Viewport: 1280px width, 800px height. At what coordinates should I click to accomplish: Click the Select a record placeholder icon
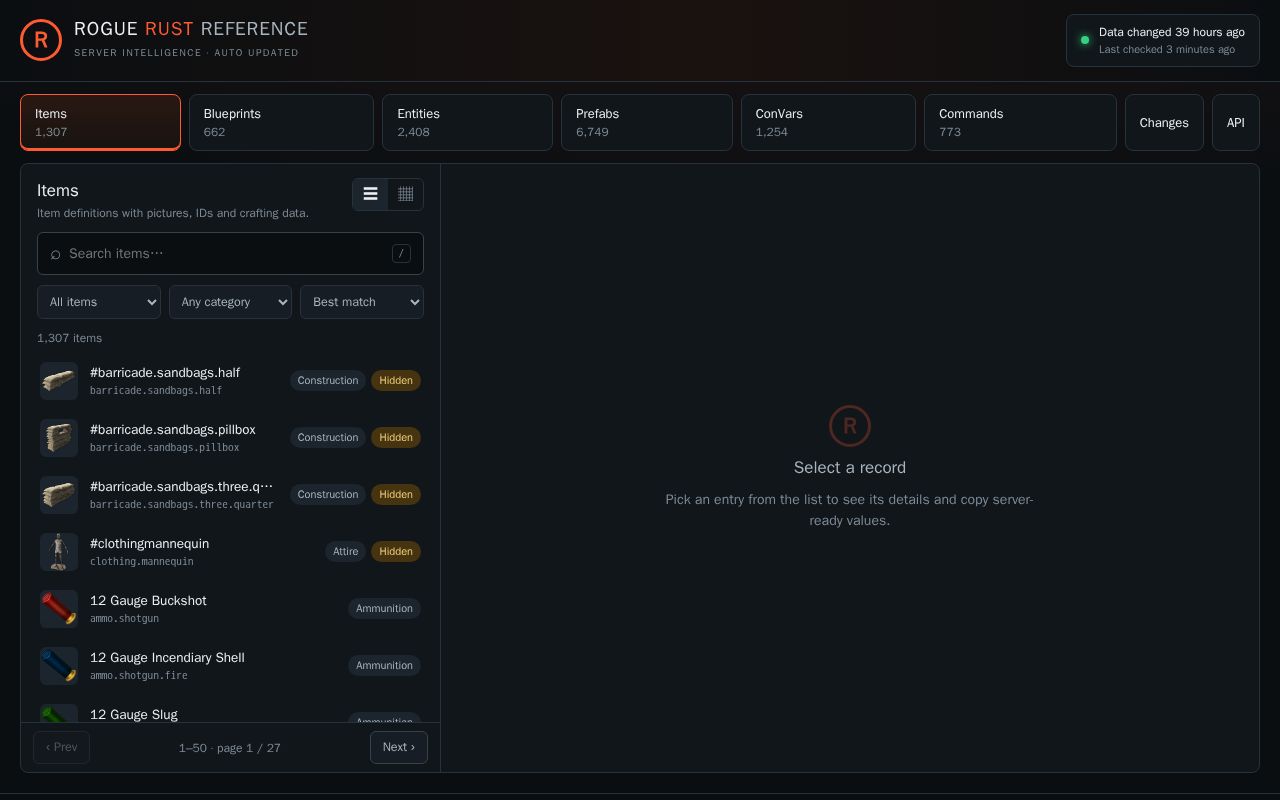click(850, 426)
